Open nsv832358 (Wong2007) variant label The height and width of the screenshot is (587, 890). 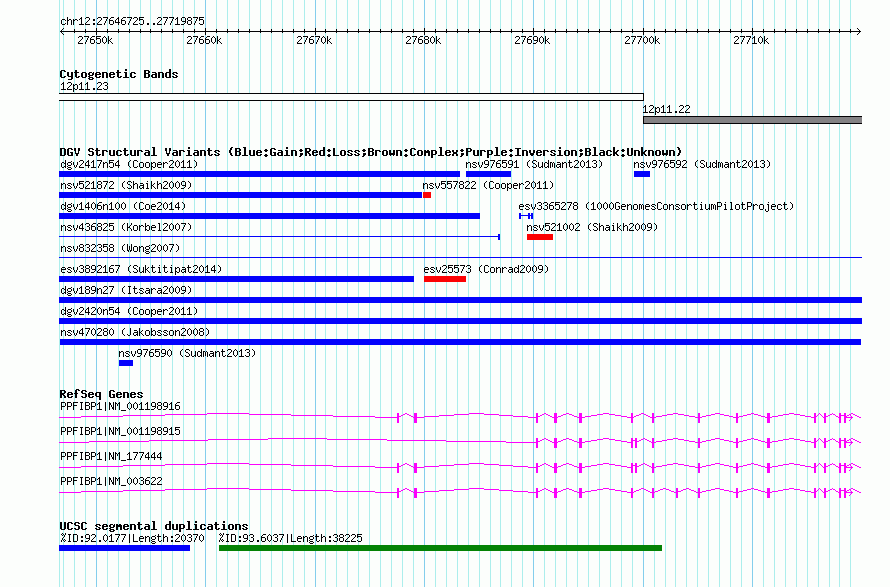[x=120, y=249]
